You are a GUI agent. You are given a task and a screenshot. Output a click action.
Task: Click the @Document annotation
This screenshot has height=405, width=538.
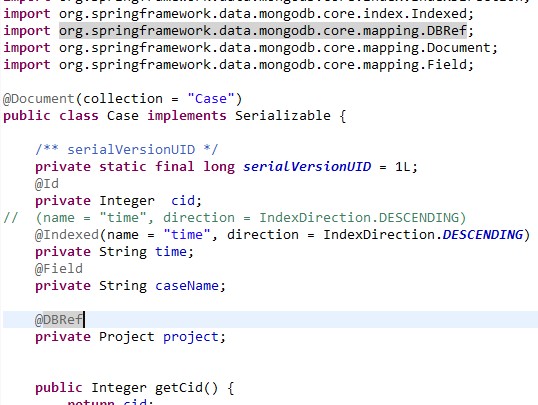point(39,99)
